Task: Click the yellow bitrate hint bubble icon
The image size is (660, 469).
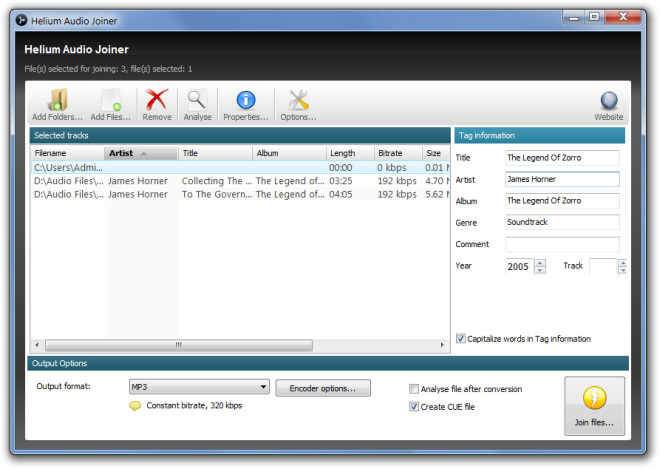Action: (x=135, y=406)
